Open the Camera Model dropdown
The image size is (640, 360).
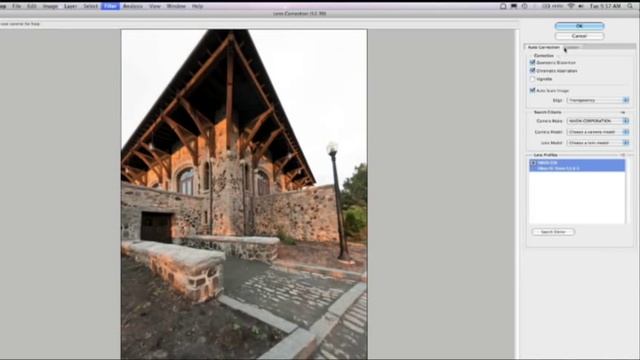coord(598,132)
